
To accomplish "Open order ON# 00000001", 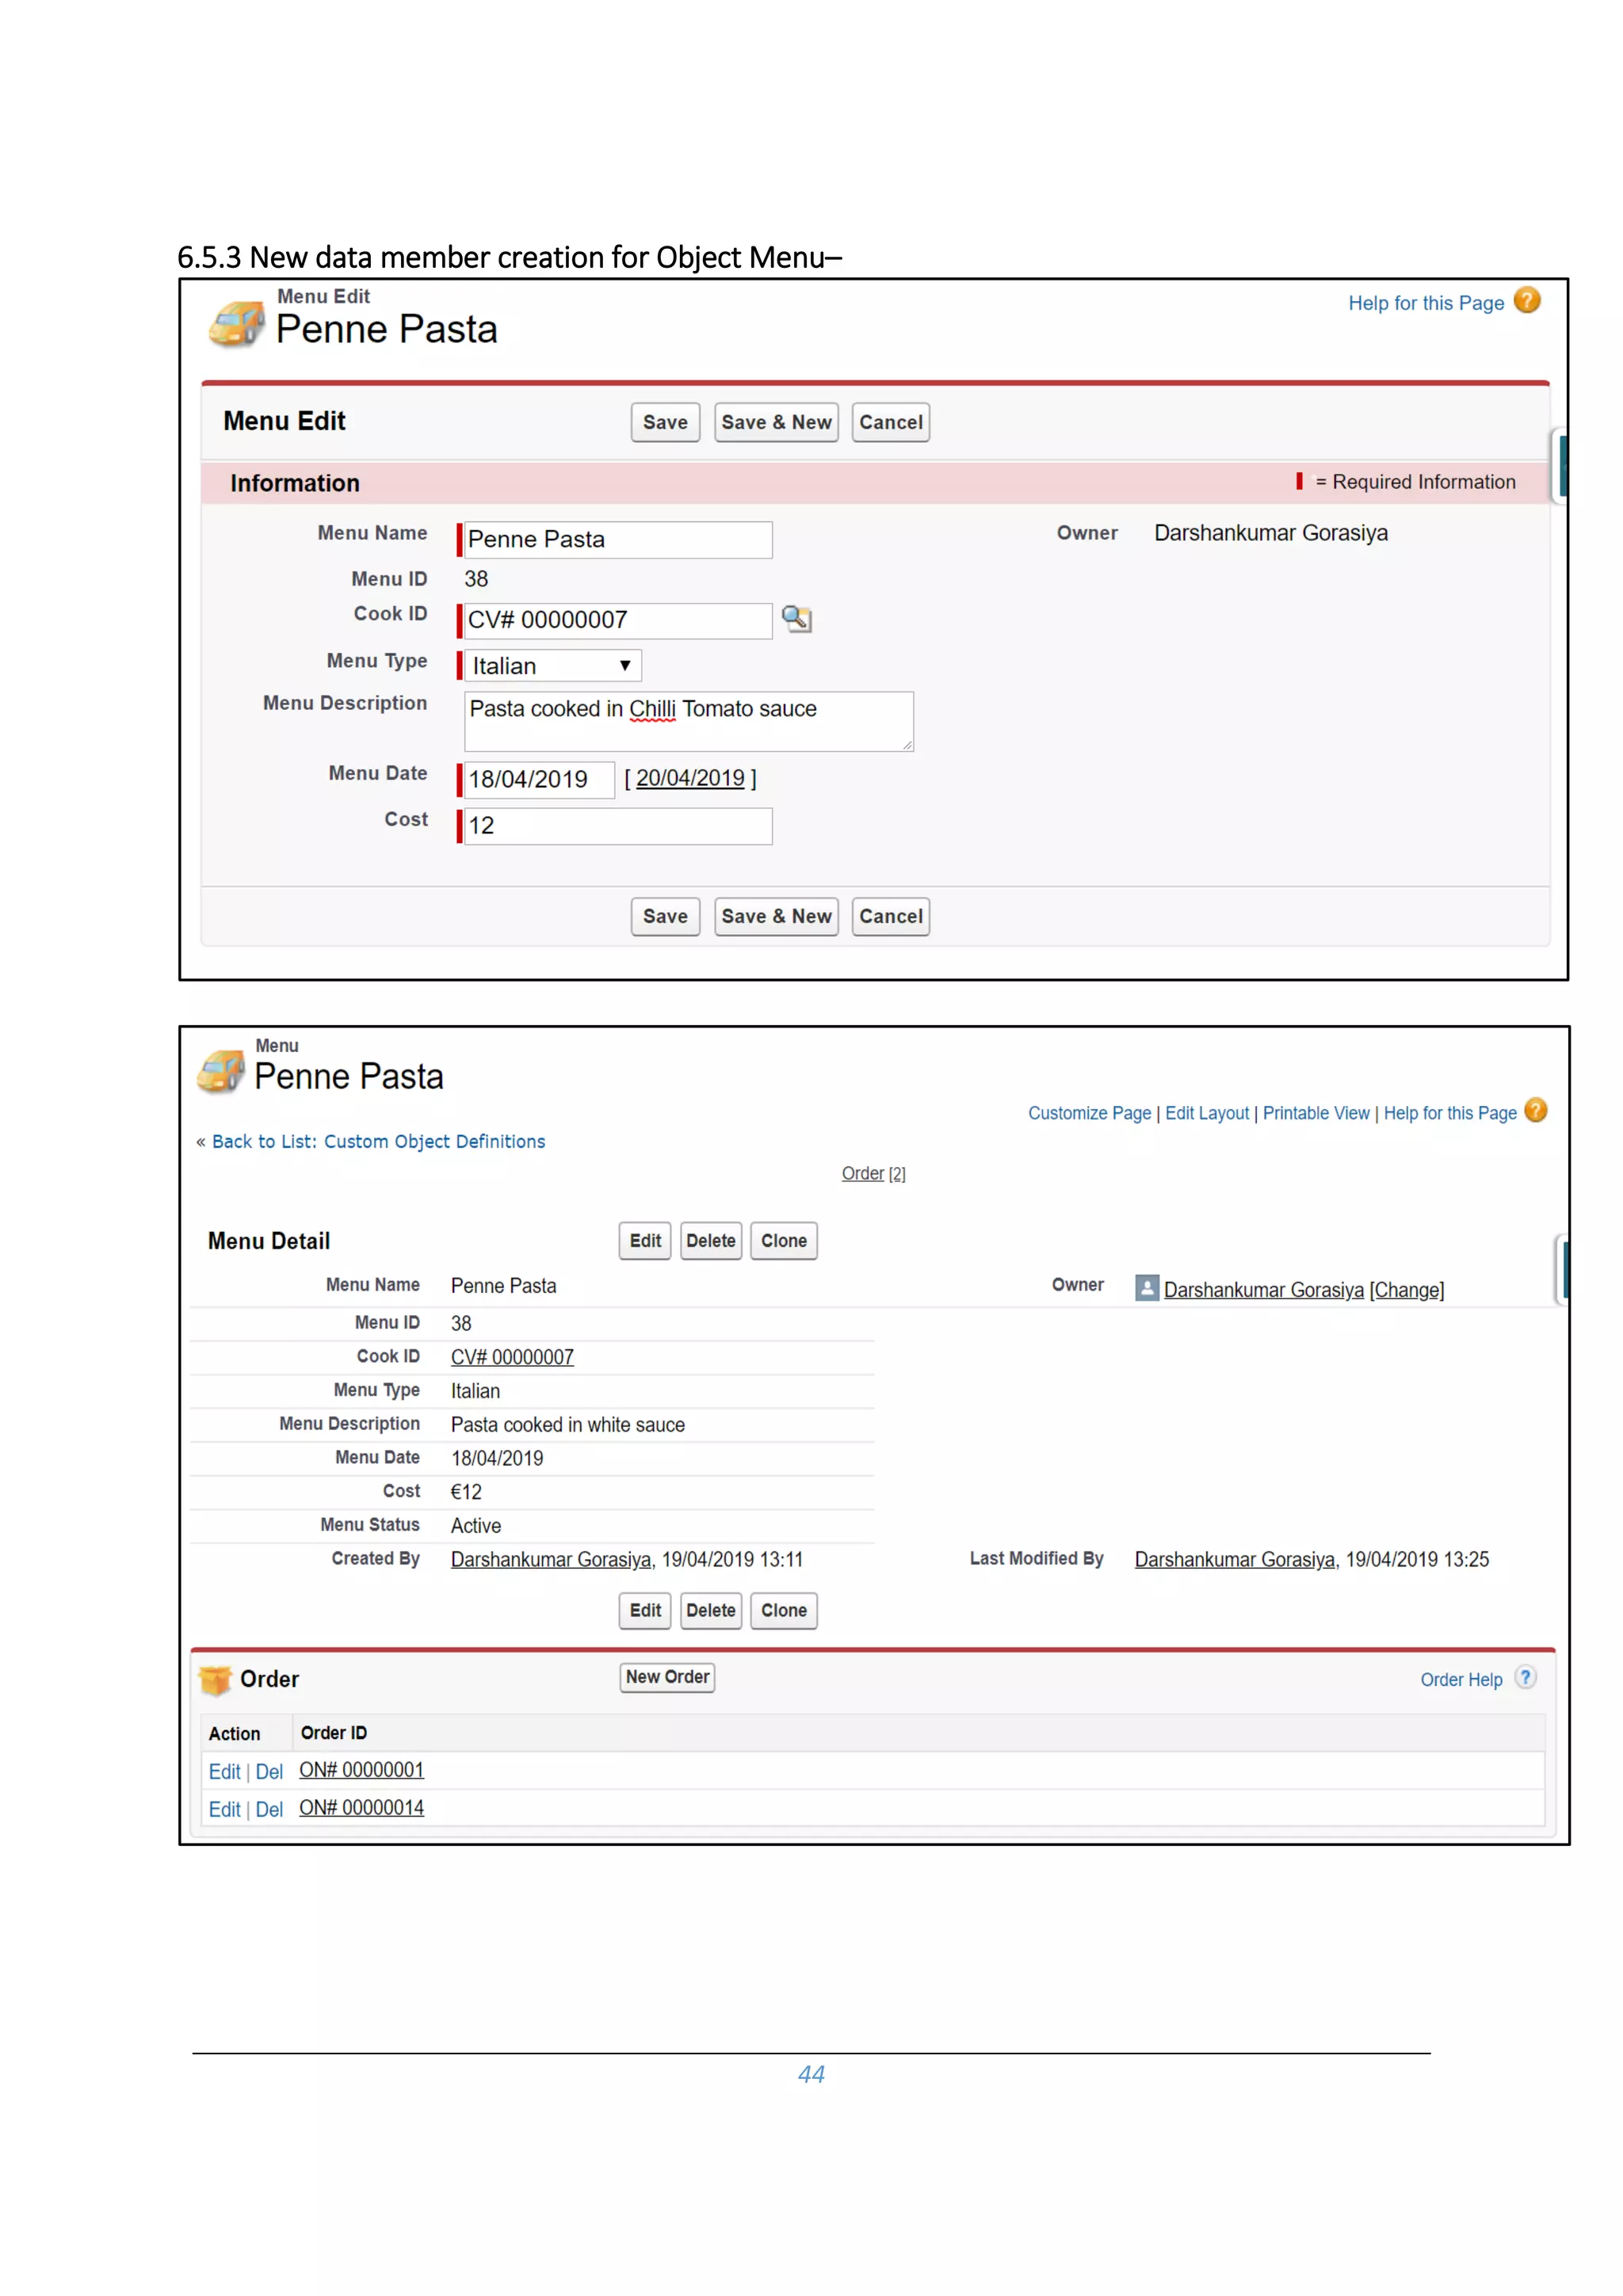I will click(x=361, y=1770).
